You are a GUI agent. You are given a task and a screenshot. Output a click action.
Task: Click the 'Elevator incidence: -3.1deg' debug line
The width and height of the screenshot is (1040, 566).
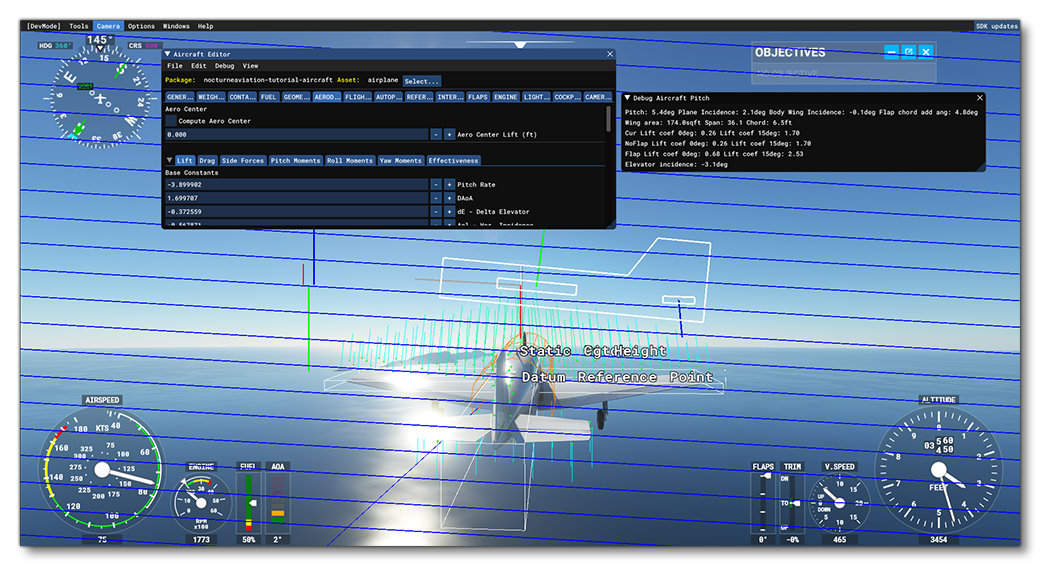pyautogui.click(x=676, y=165)
